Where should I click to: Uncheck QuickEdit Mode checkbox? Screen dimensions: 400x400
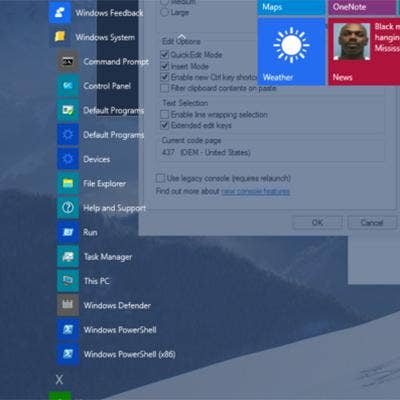164,54
